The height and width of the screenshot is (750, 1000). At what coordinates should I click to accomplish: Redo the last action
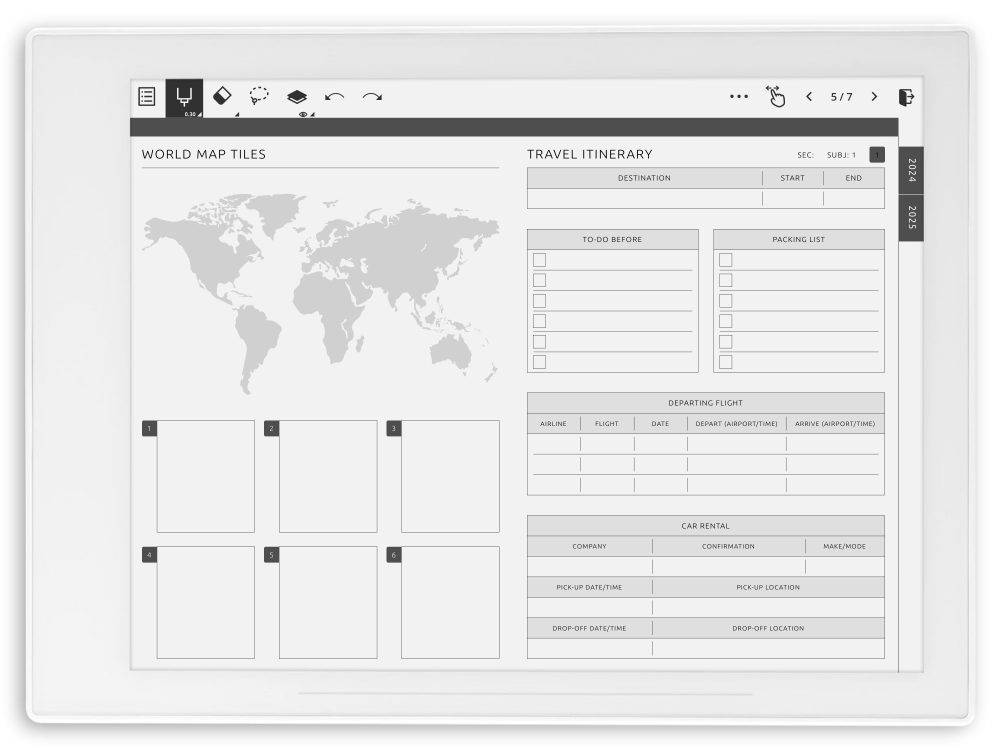click(370, 94)
